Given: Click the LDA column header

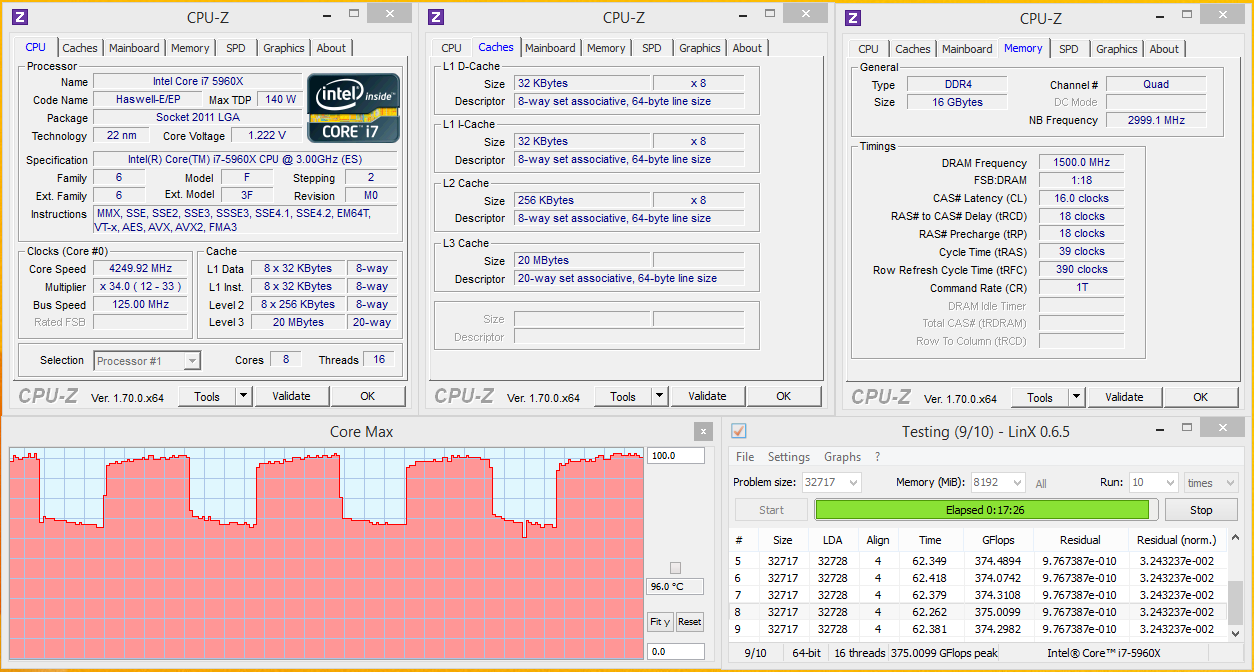Looking at the screenshot, I should [833, 540].
